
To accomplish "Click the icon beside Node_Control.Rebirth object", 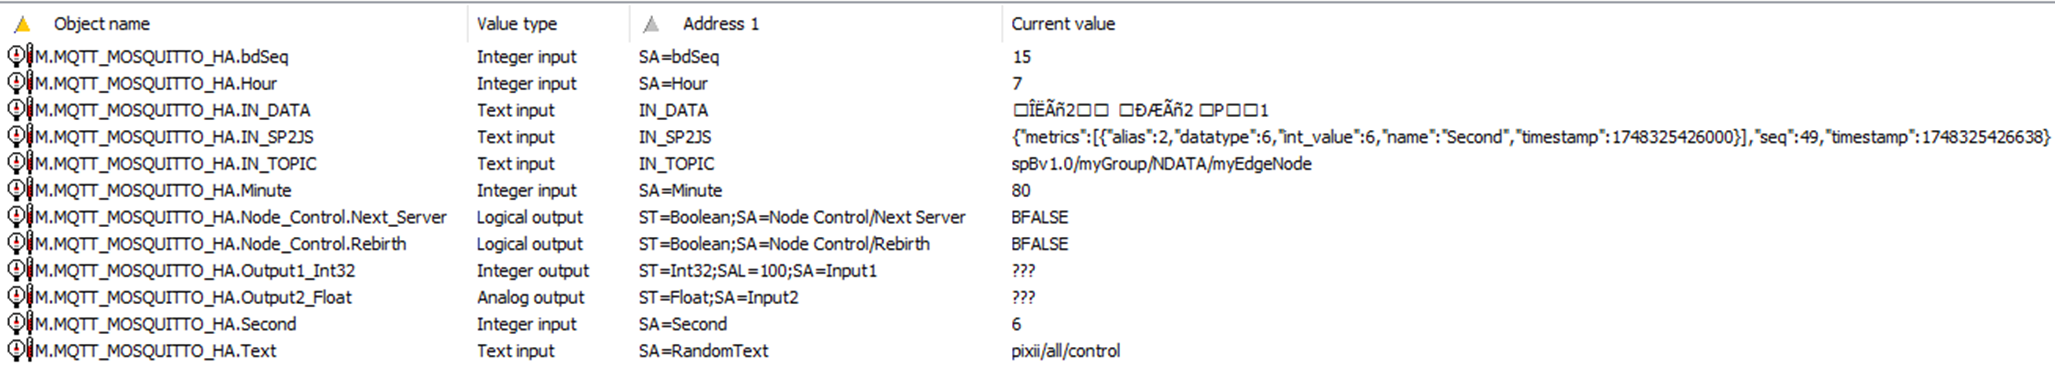I will pyautogui.click(x=20, y=244).
